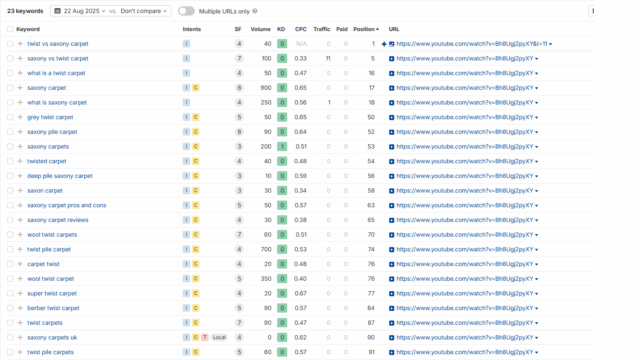
Task: Expand URL dropdown arrow for 'saxon carpet' row
Action: 536,191
